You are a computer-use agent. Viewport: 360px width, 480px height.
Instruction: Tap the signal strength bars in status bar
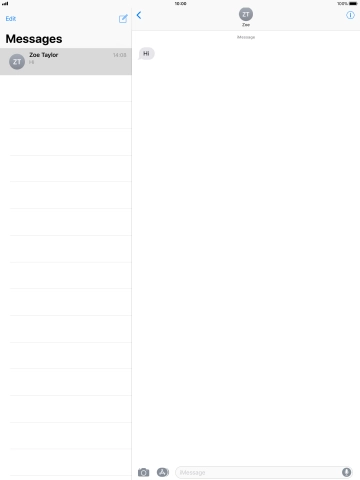click(5, 4)
